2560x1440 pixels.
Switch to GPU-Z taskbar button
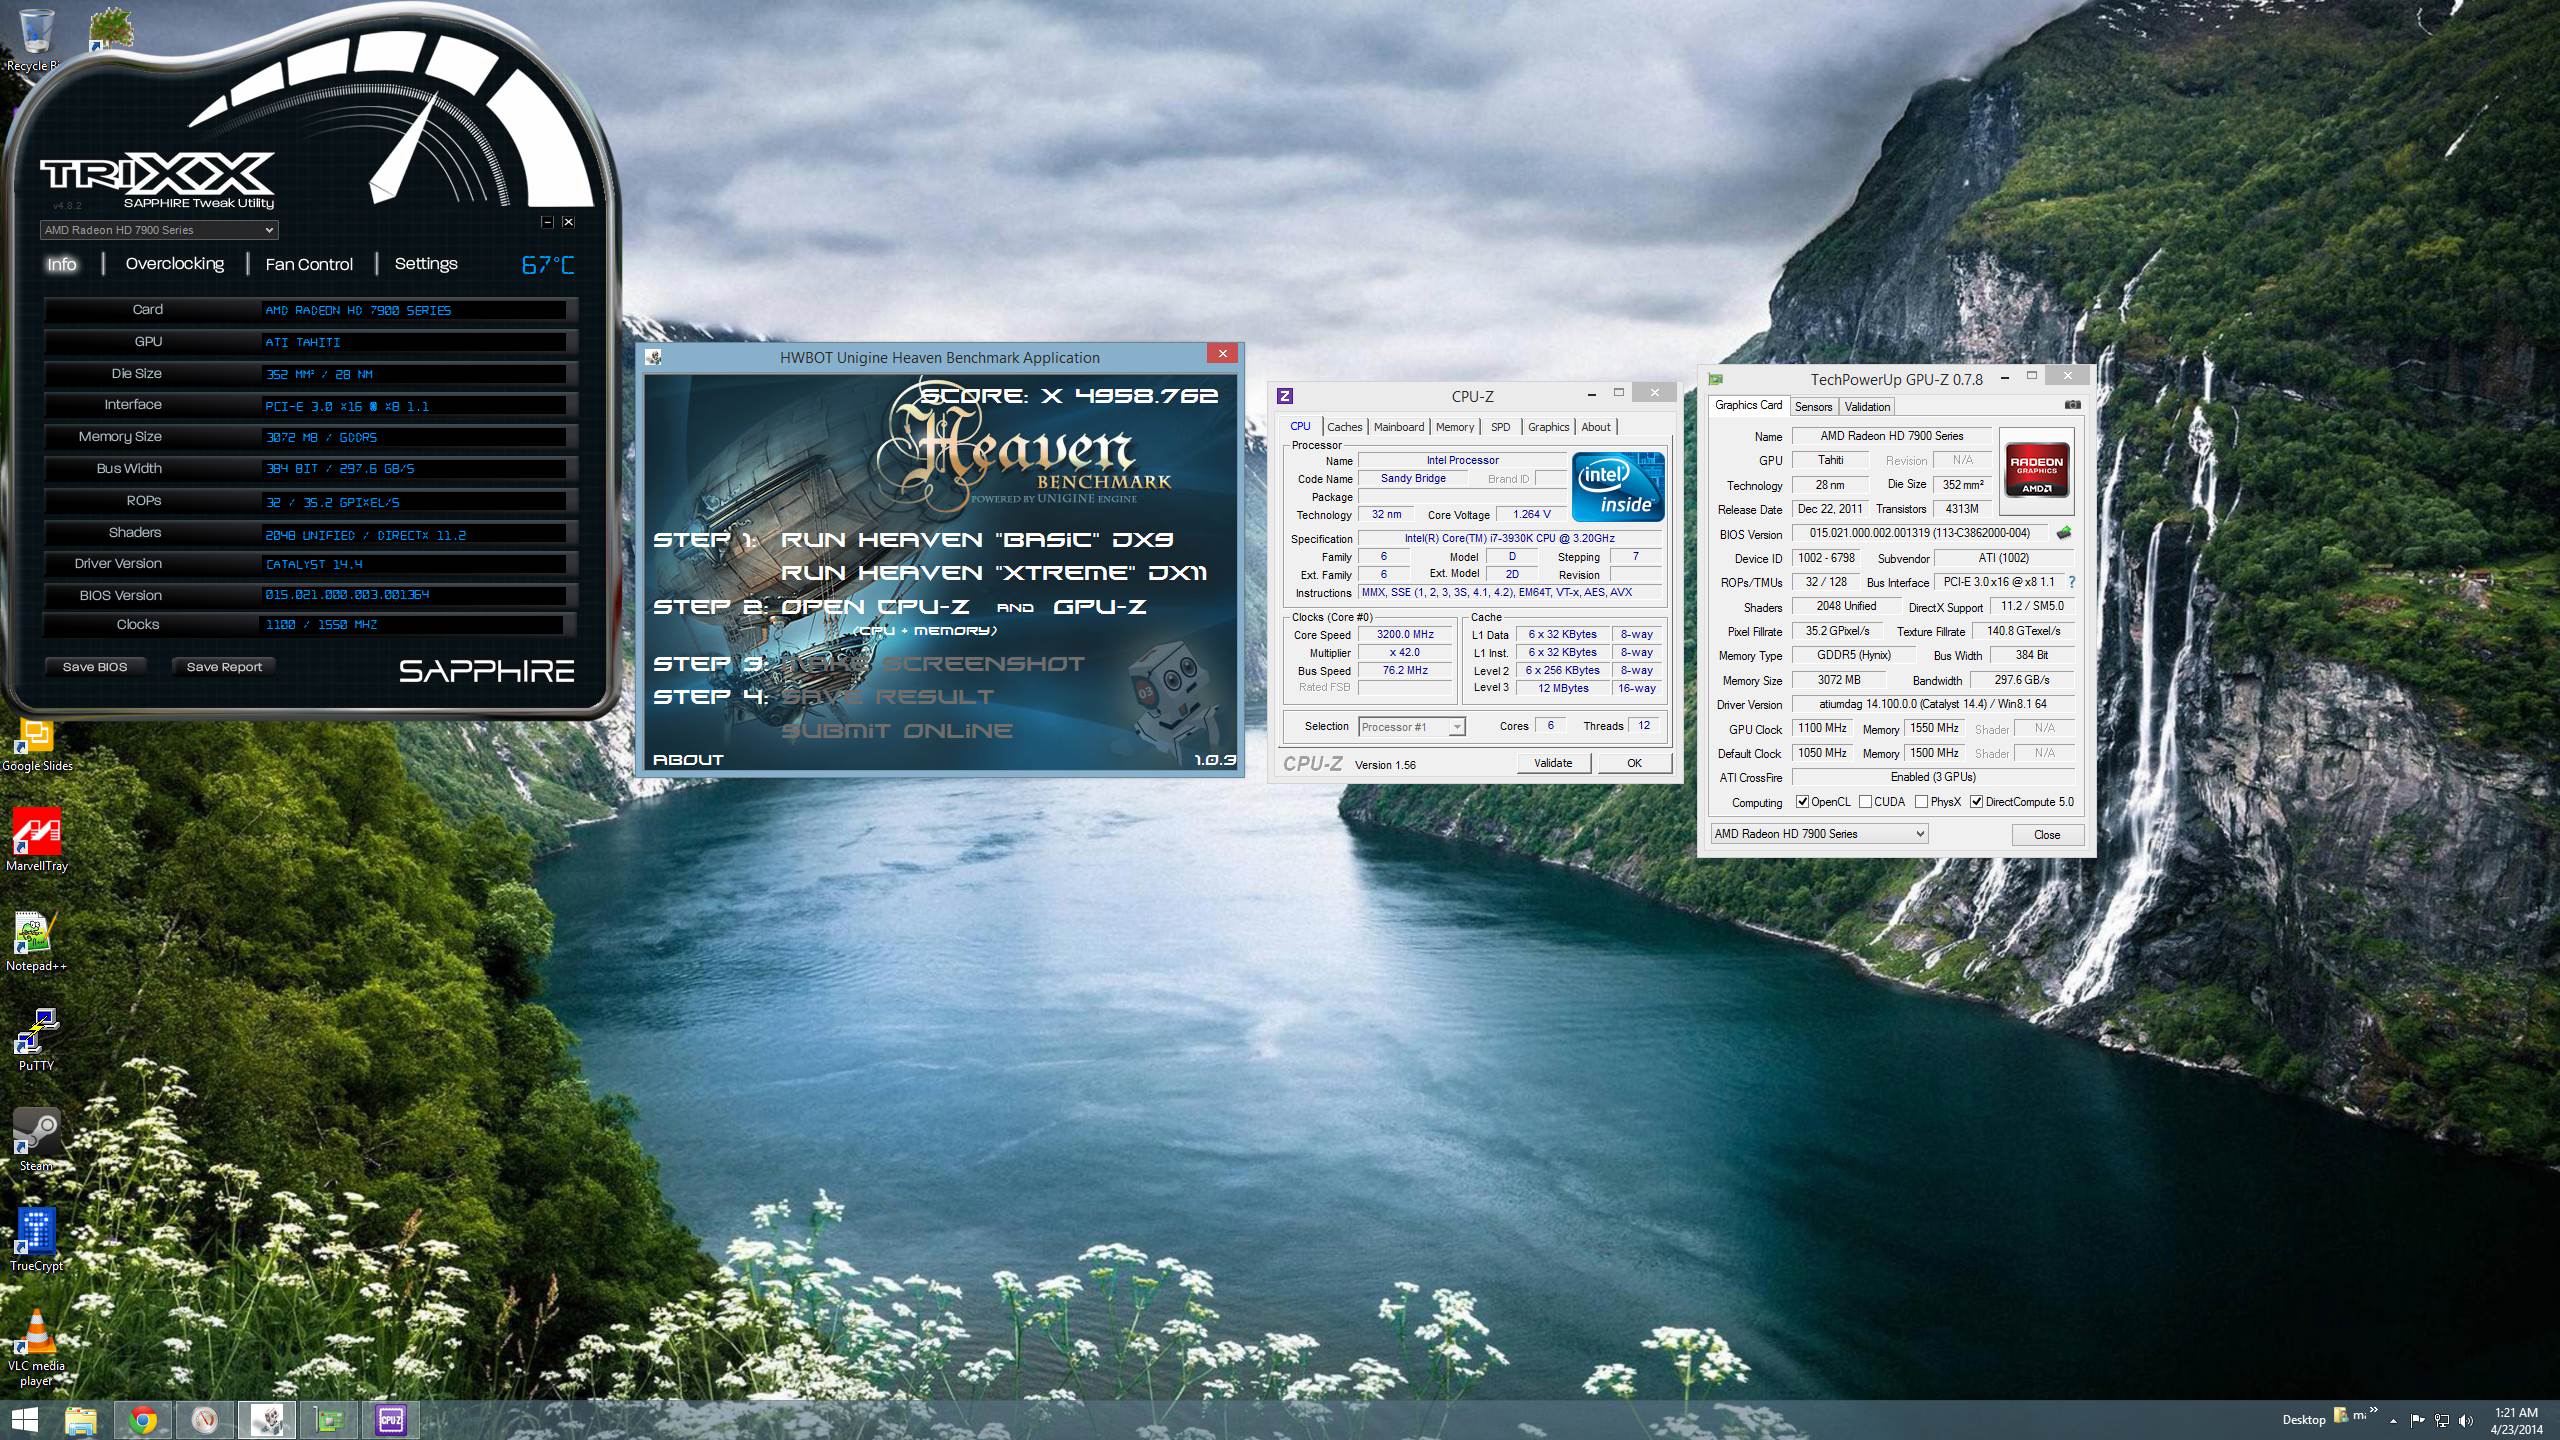coord(329,1420)
